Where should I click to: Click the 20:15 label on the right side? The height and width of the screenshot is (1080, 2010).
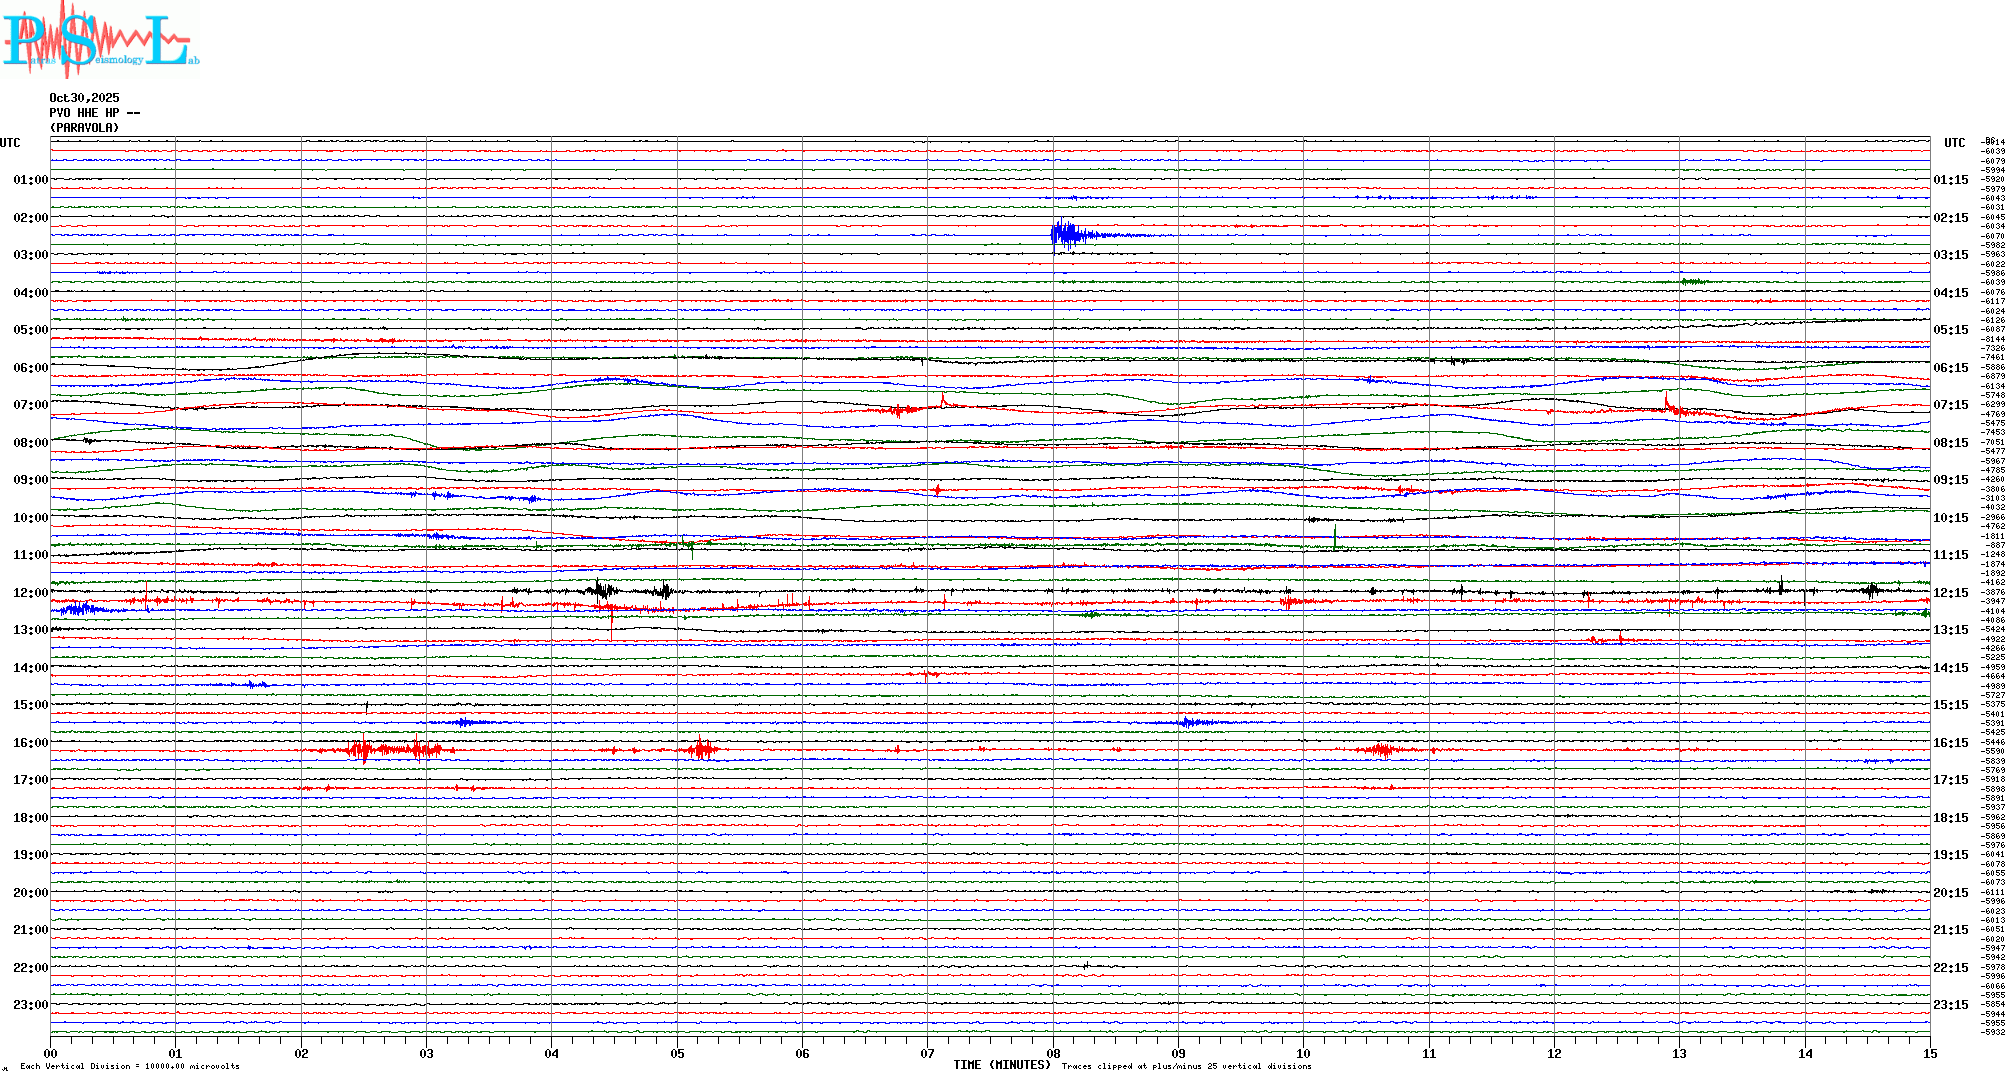click(1951, 893)
